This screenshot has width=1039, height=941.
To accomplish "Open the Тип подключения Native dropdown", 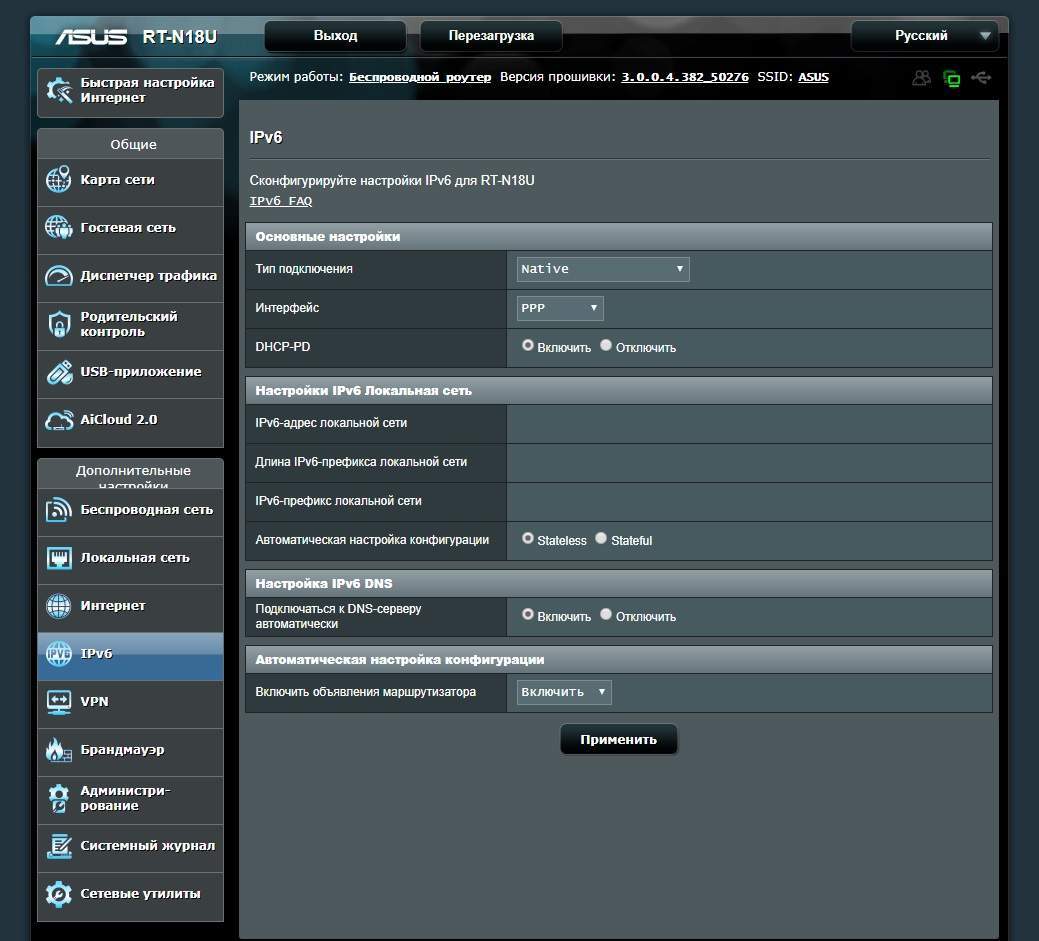I will coord(603,269).
